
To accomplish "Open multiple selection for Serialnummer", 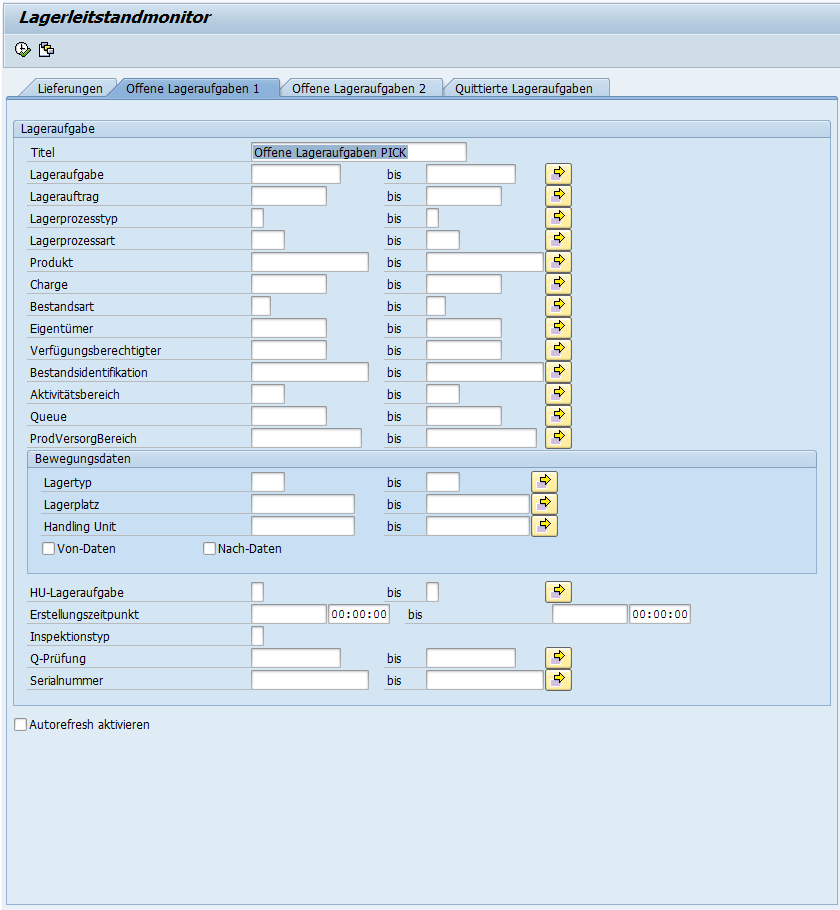I will (558, 680).
